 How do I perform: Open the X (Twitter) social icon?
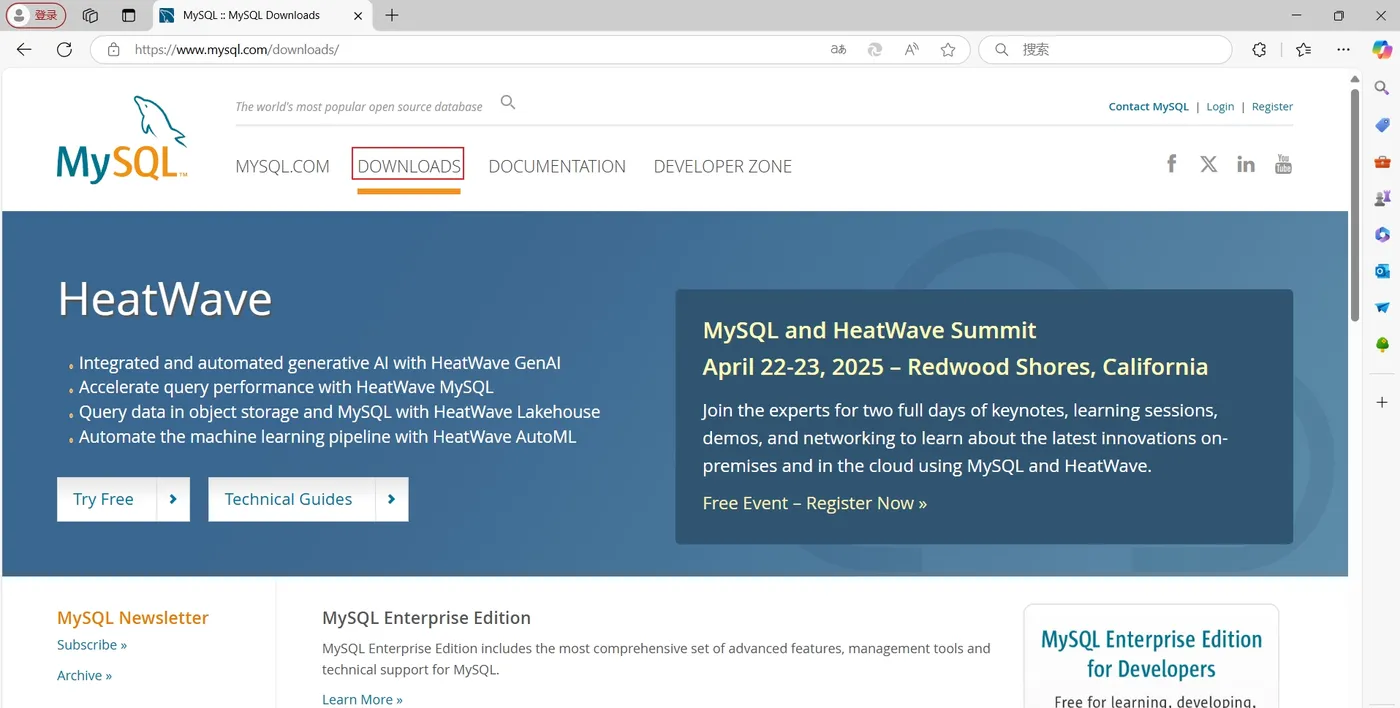(1208, 164)
